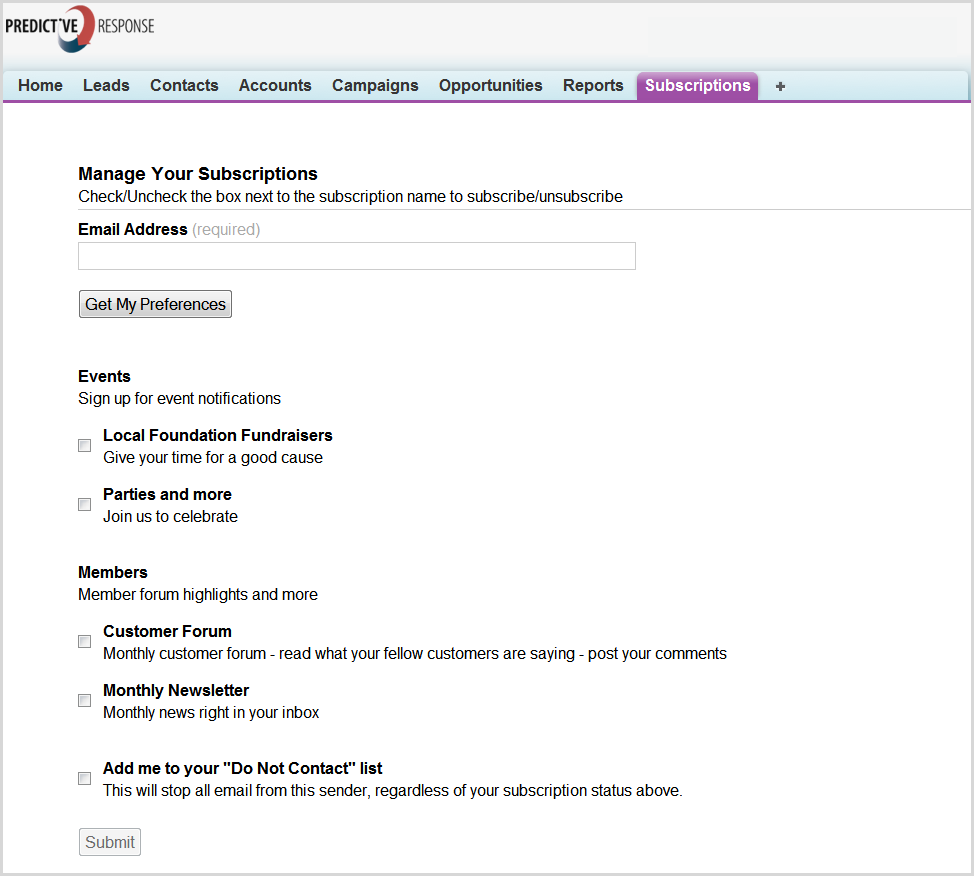The height and width of the screenshot is (876, 974).
Task: Check the Local Foundation Fundraisers box
Action: coord(85,446)
